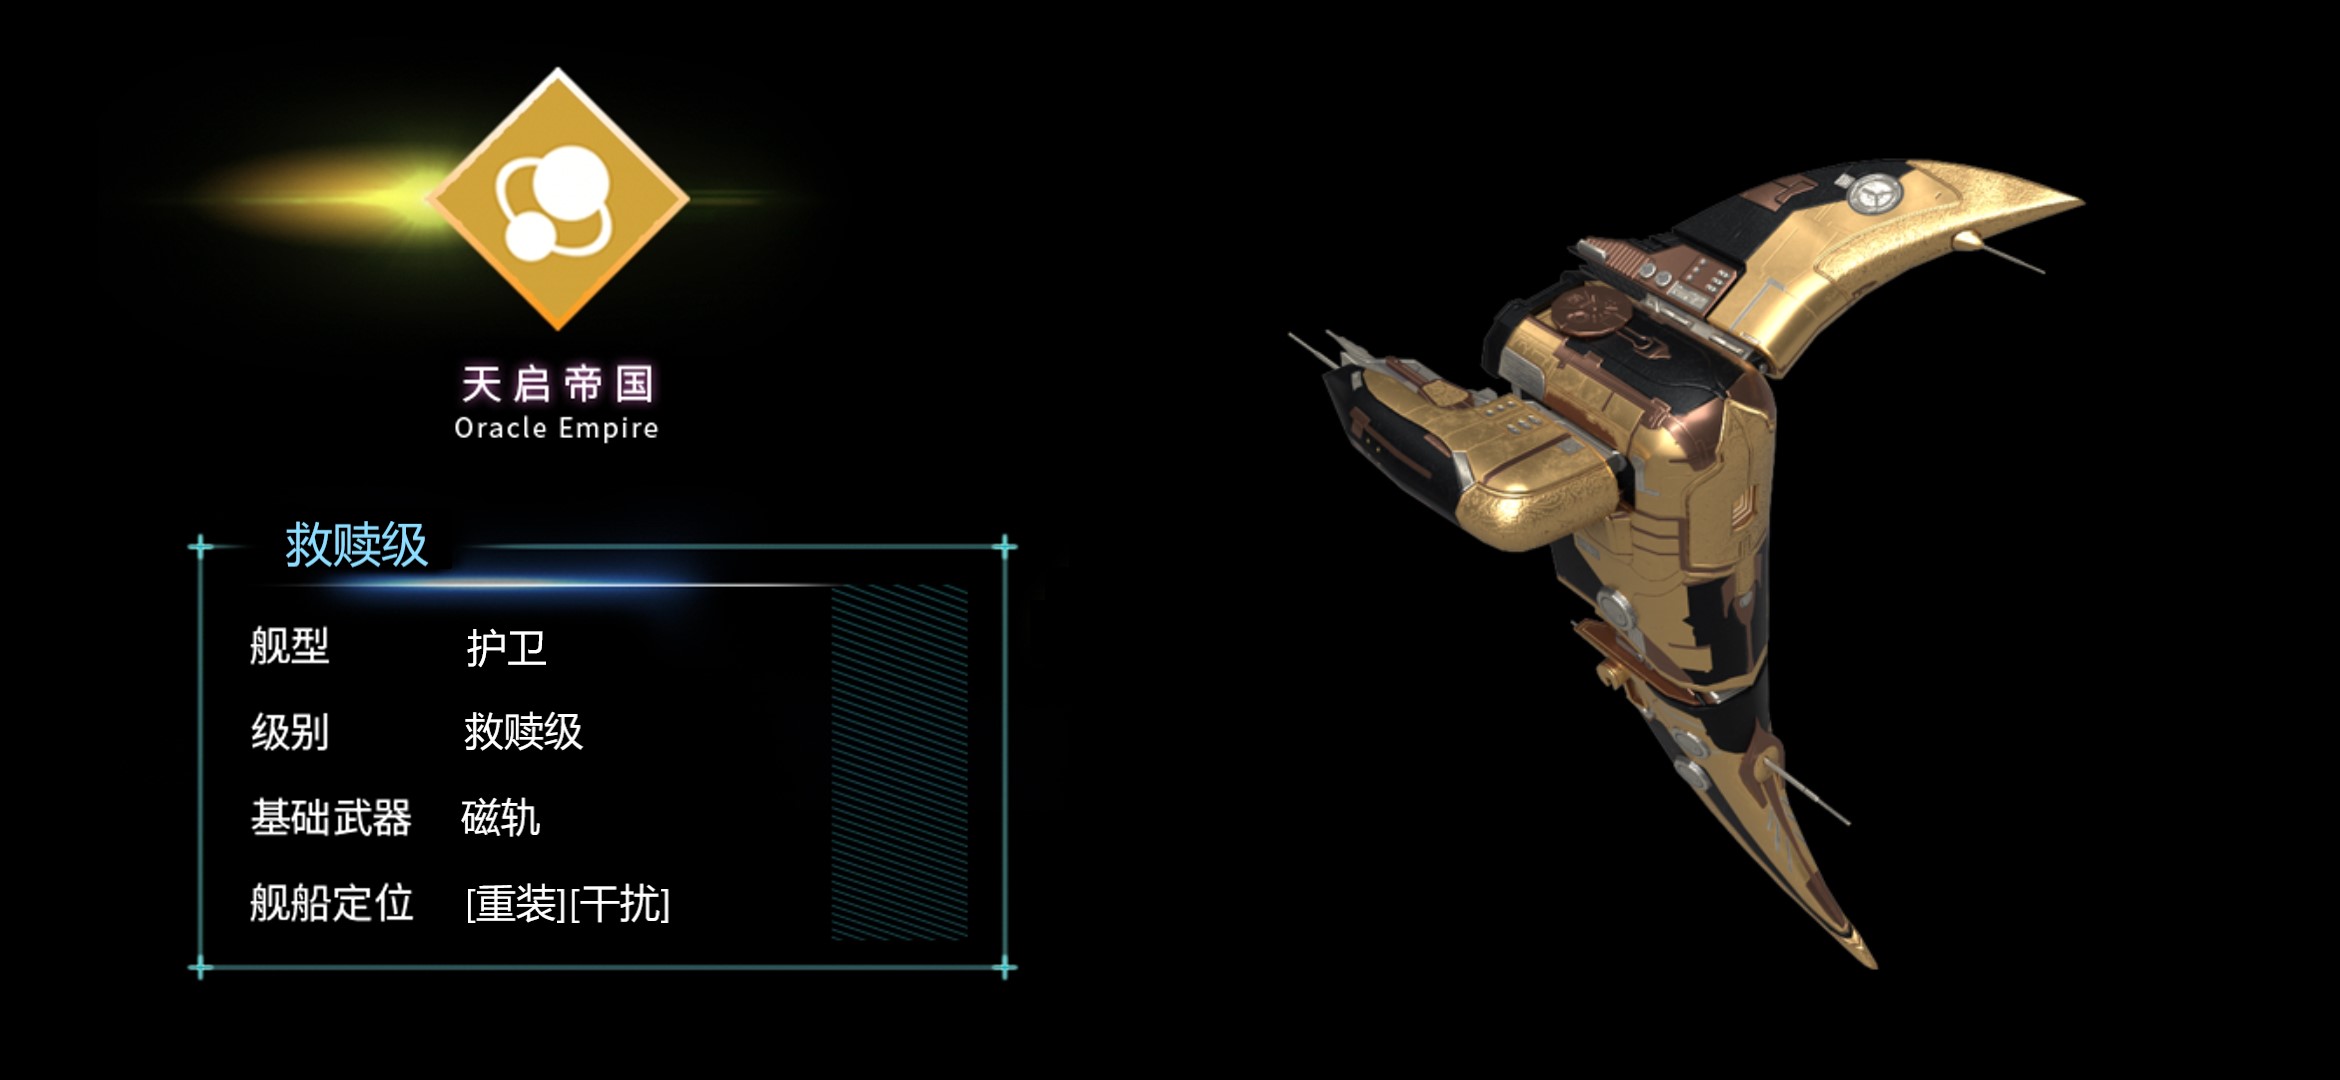The image size is (2340, 1080).
Task: Click the top-left corner marker of info panel
Action: 200,546
